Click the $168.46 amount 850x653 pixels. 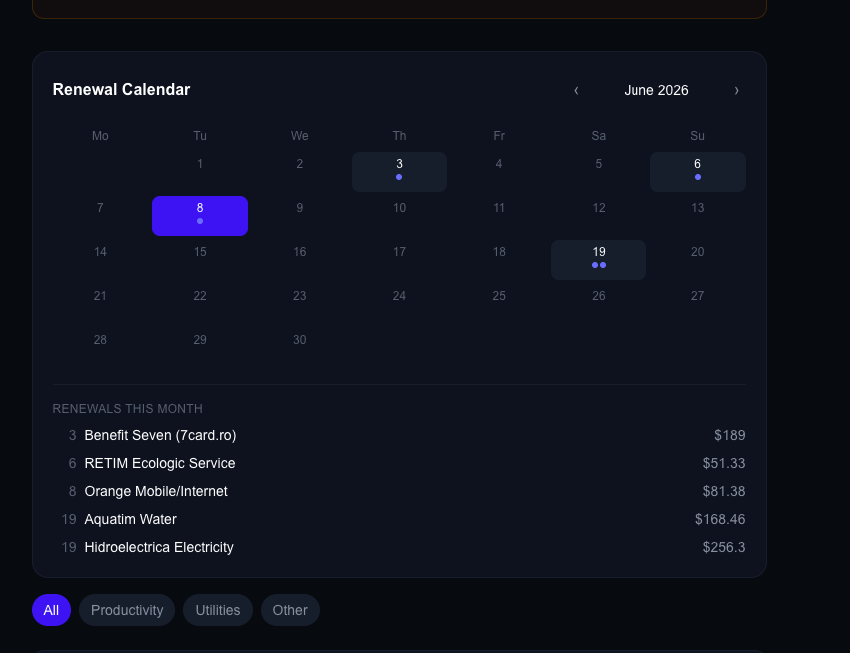pyautogui.click(x=720, y=519)
